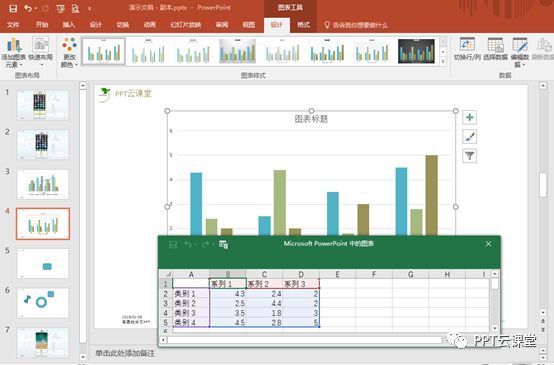
Task: Select column E header in data sheet
Action: (337, 275)
